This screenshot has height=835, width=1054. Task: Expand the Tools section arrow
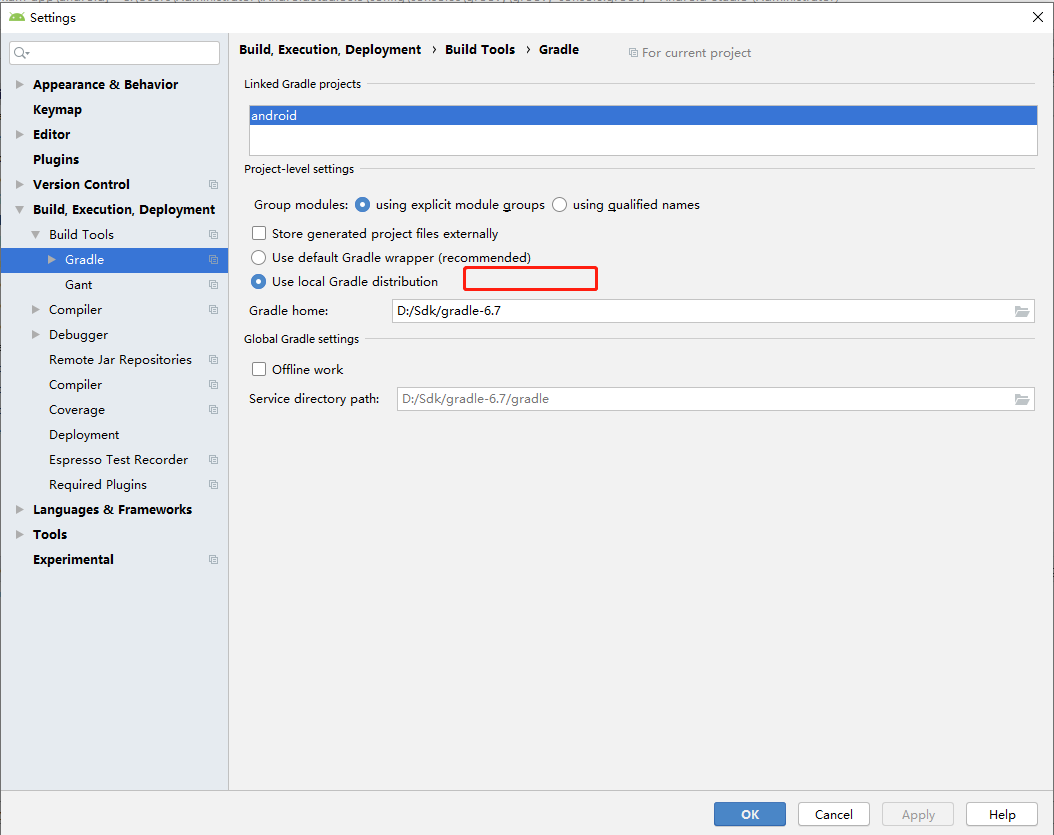pos(19,534)
